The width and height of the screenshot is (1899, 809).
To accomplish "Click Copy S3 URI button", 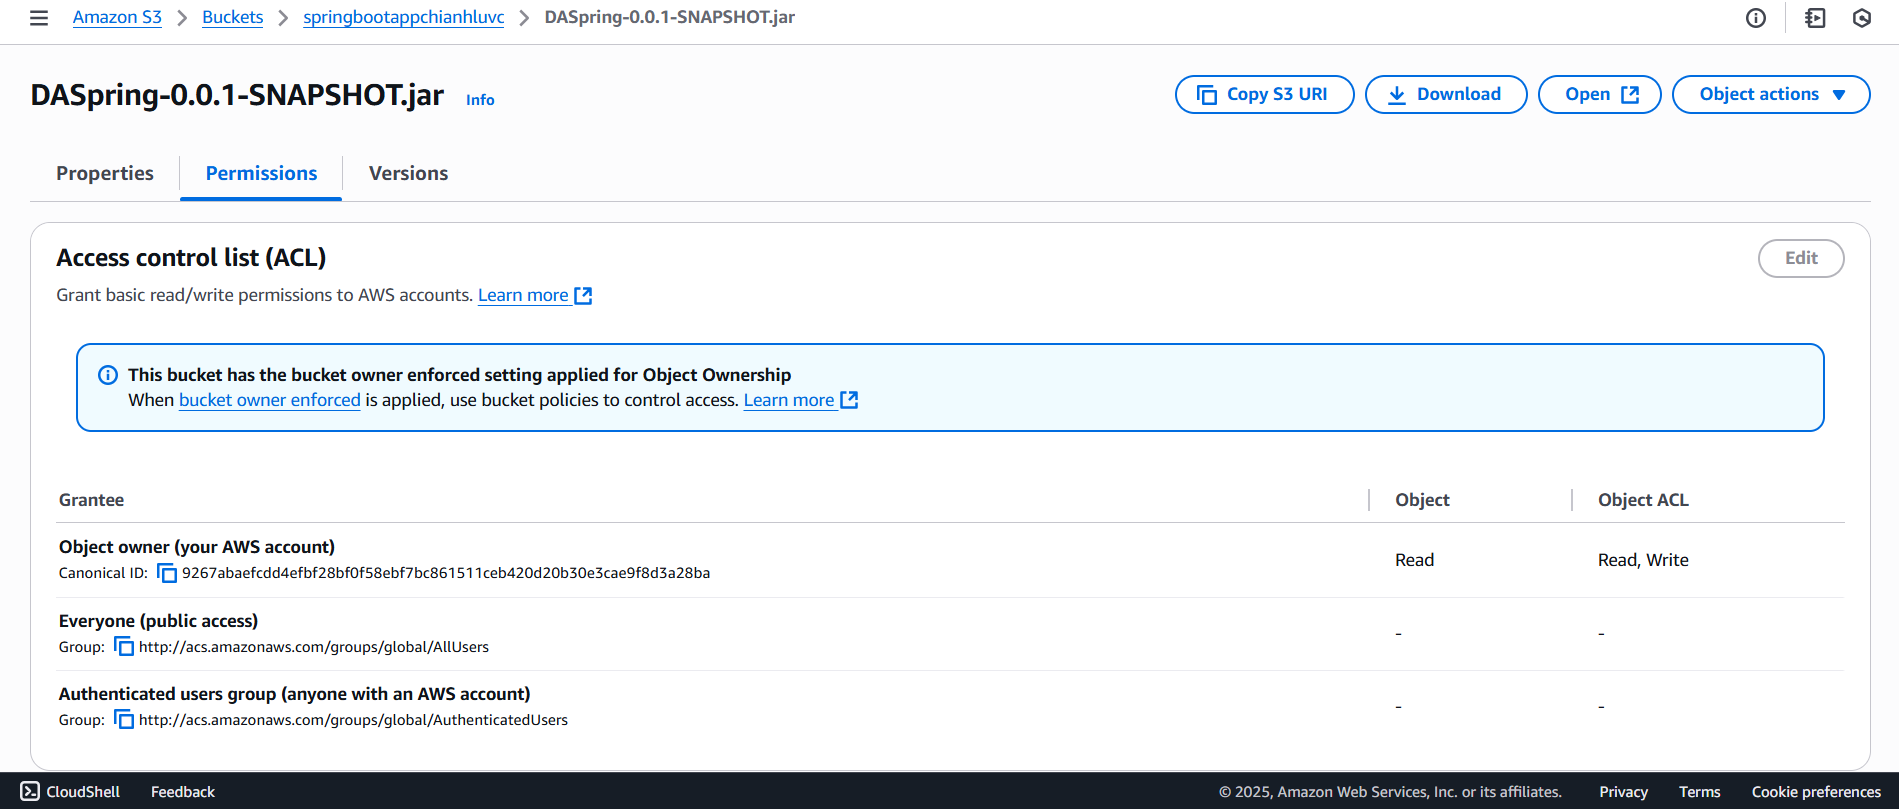I will [x=1264, y=94].
